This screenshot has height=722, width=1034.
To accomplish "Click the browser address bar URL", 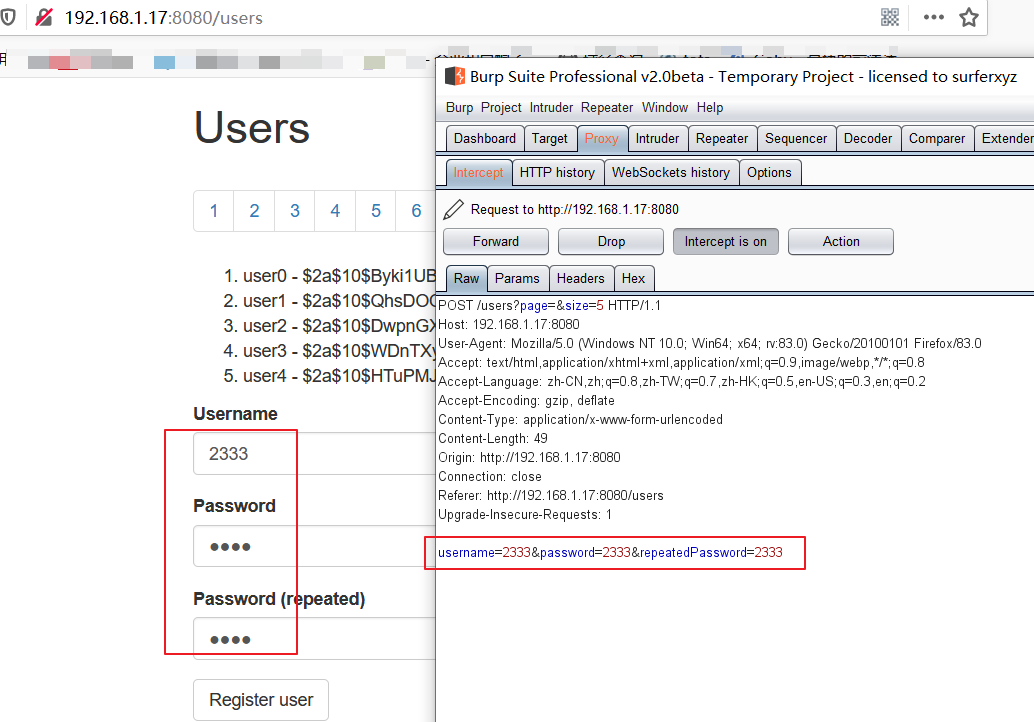I will coord(164,18).
